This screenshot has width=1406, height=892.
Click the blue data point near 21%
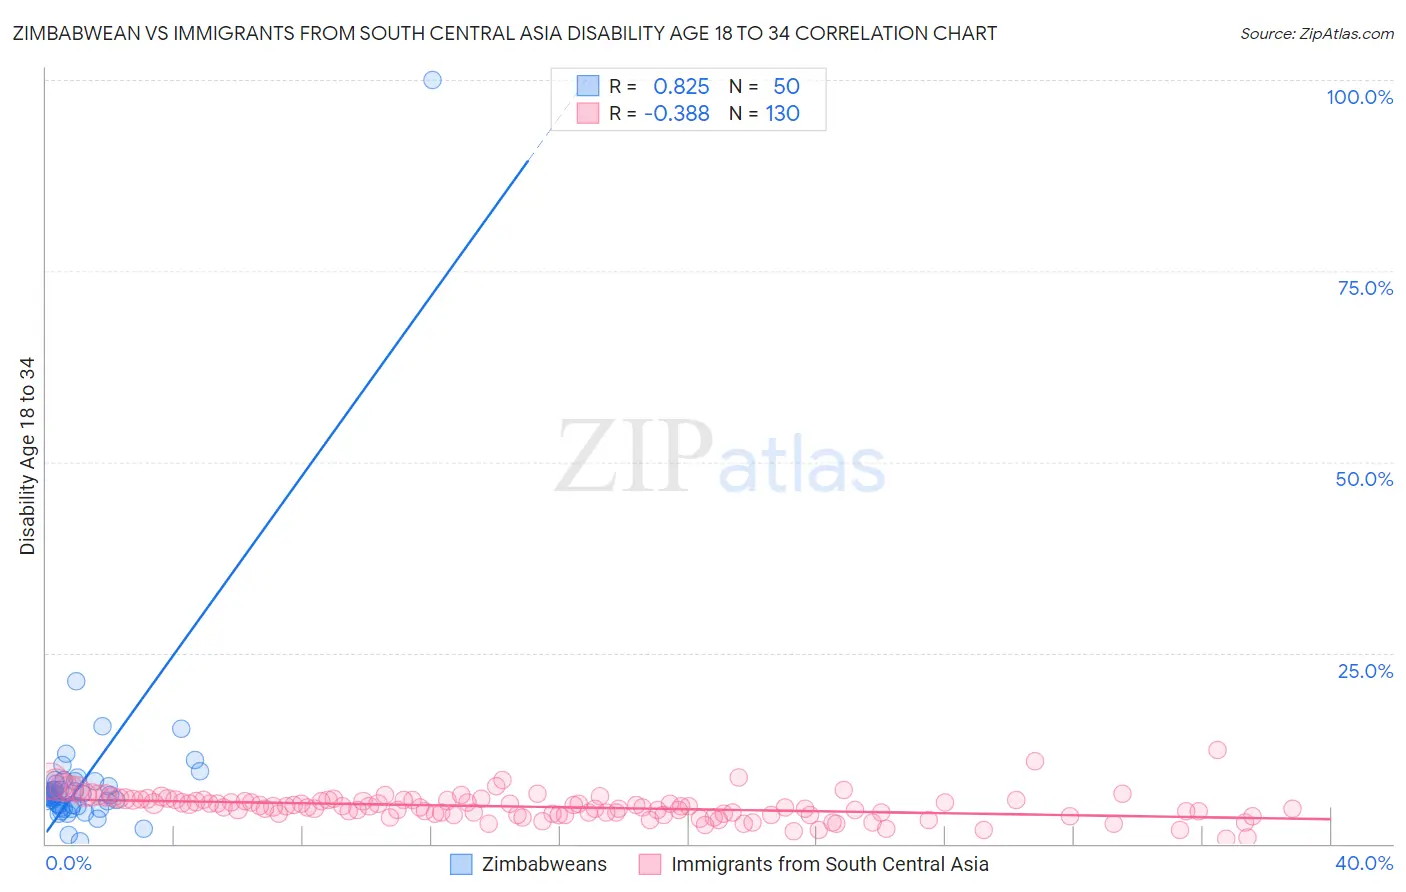coord(76,681)
